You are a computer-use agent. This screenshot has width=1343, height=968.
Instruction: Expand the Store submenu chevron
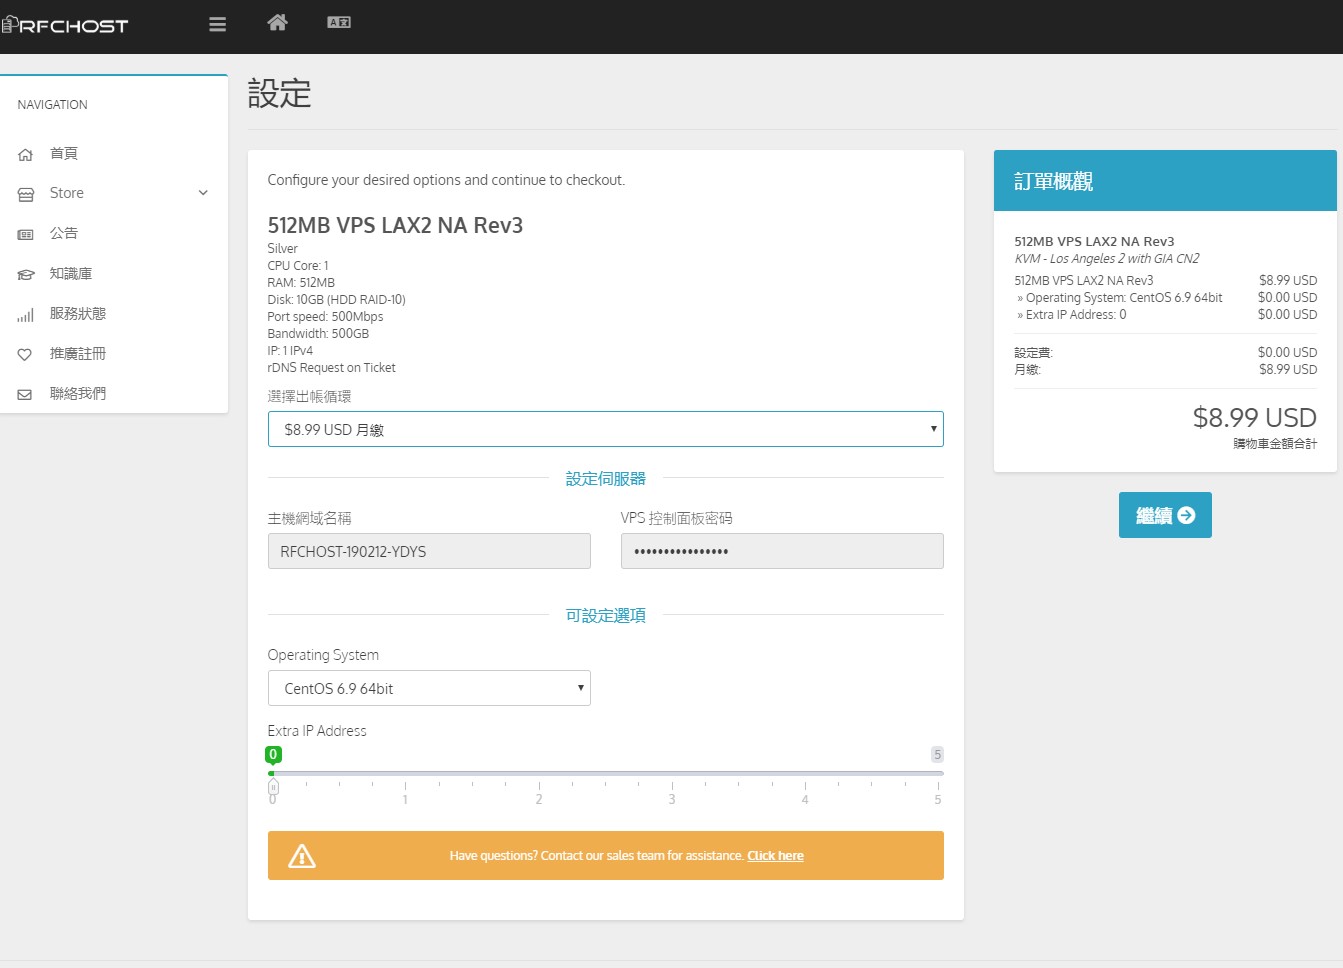[x=203, y=193]
